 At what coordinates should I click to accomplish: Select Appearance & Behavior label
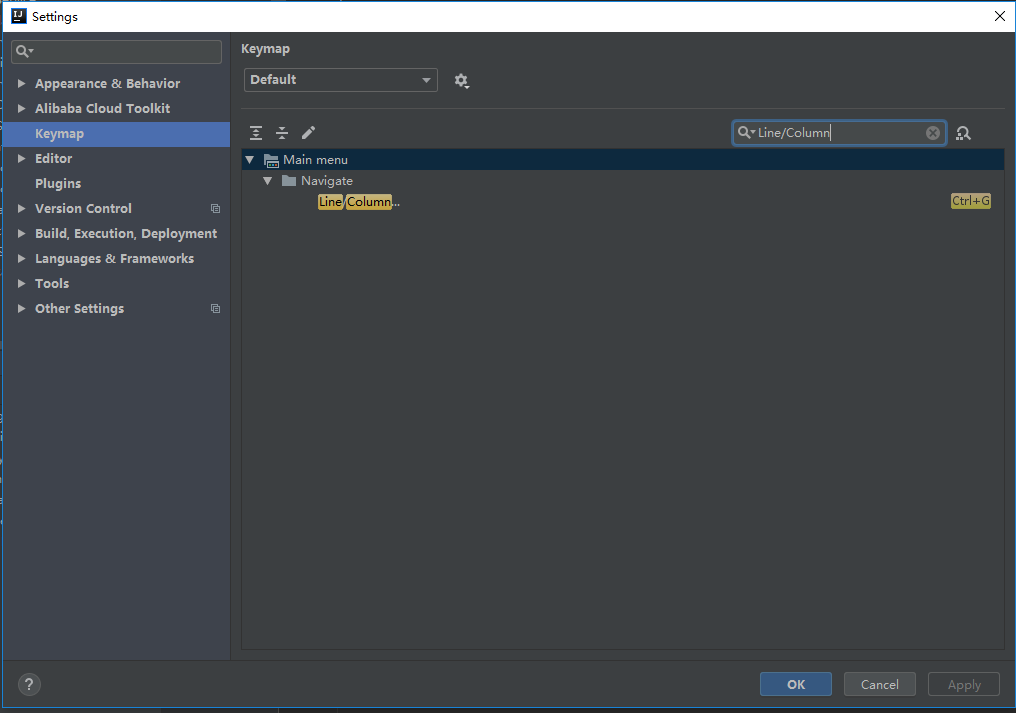(x=108, y=84)
